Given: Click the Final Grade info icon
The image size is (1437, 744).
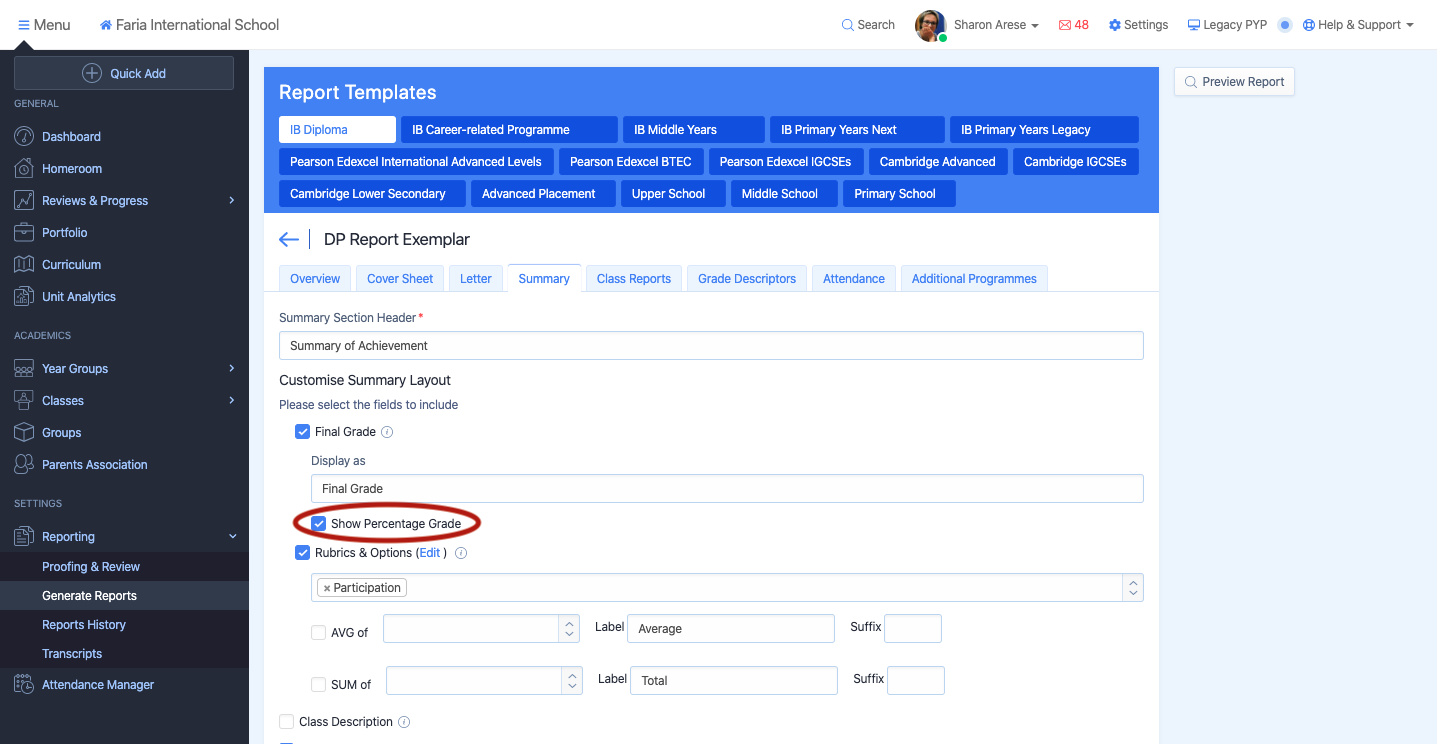Looking at the screenshot, I should coord(387,432).
